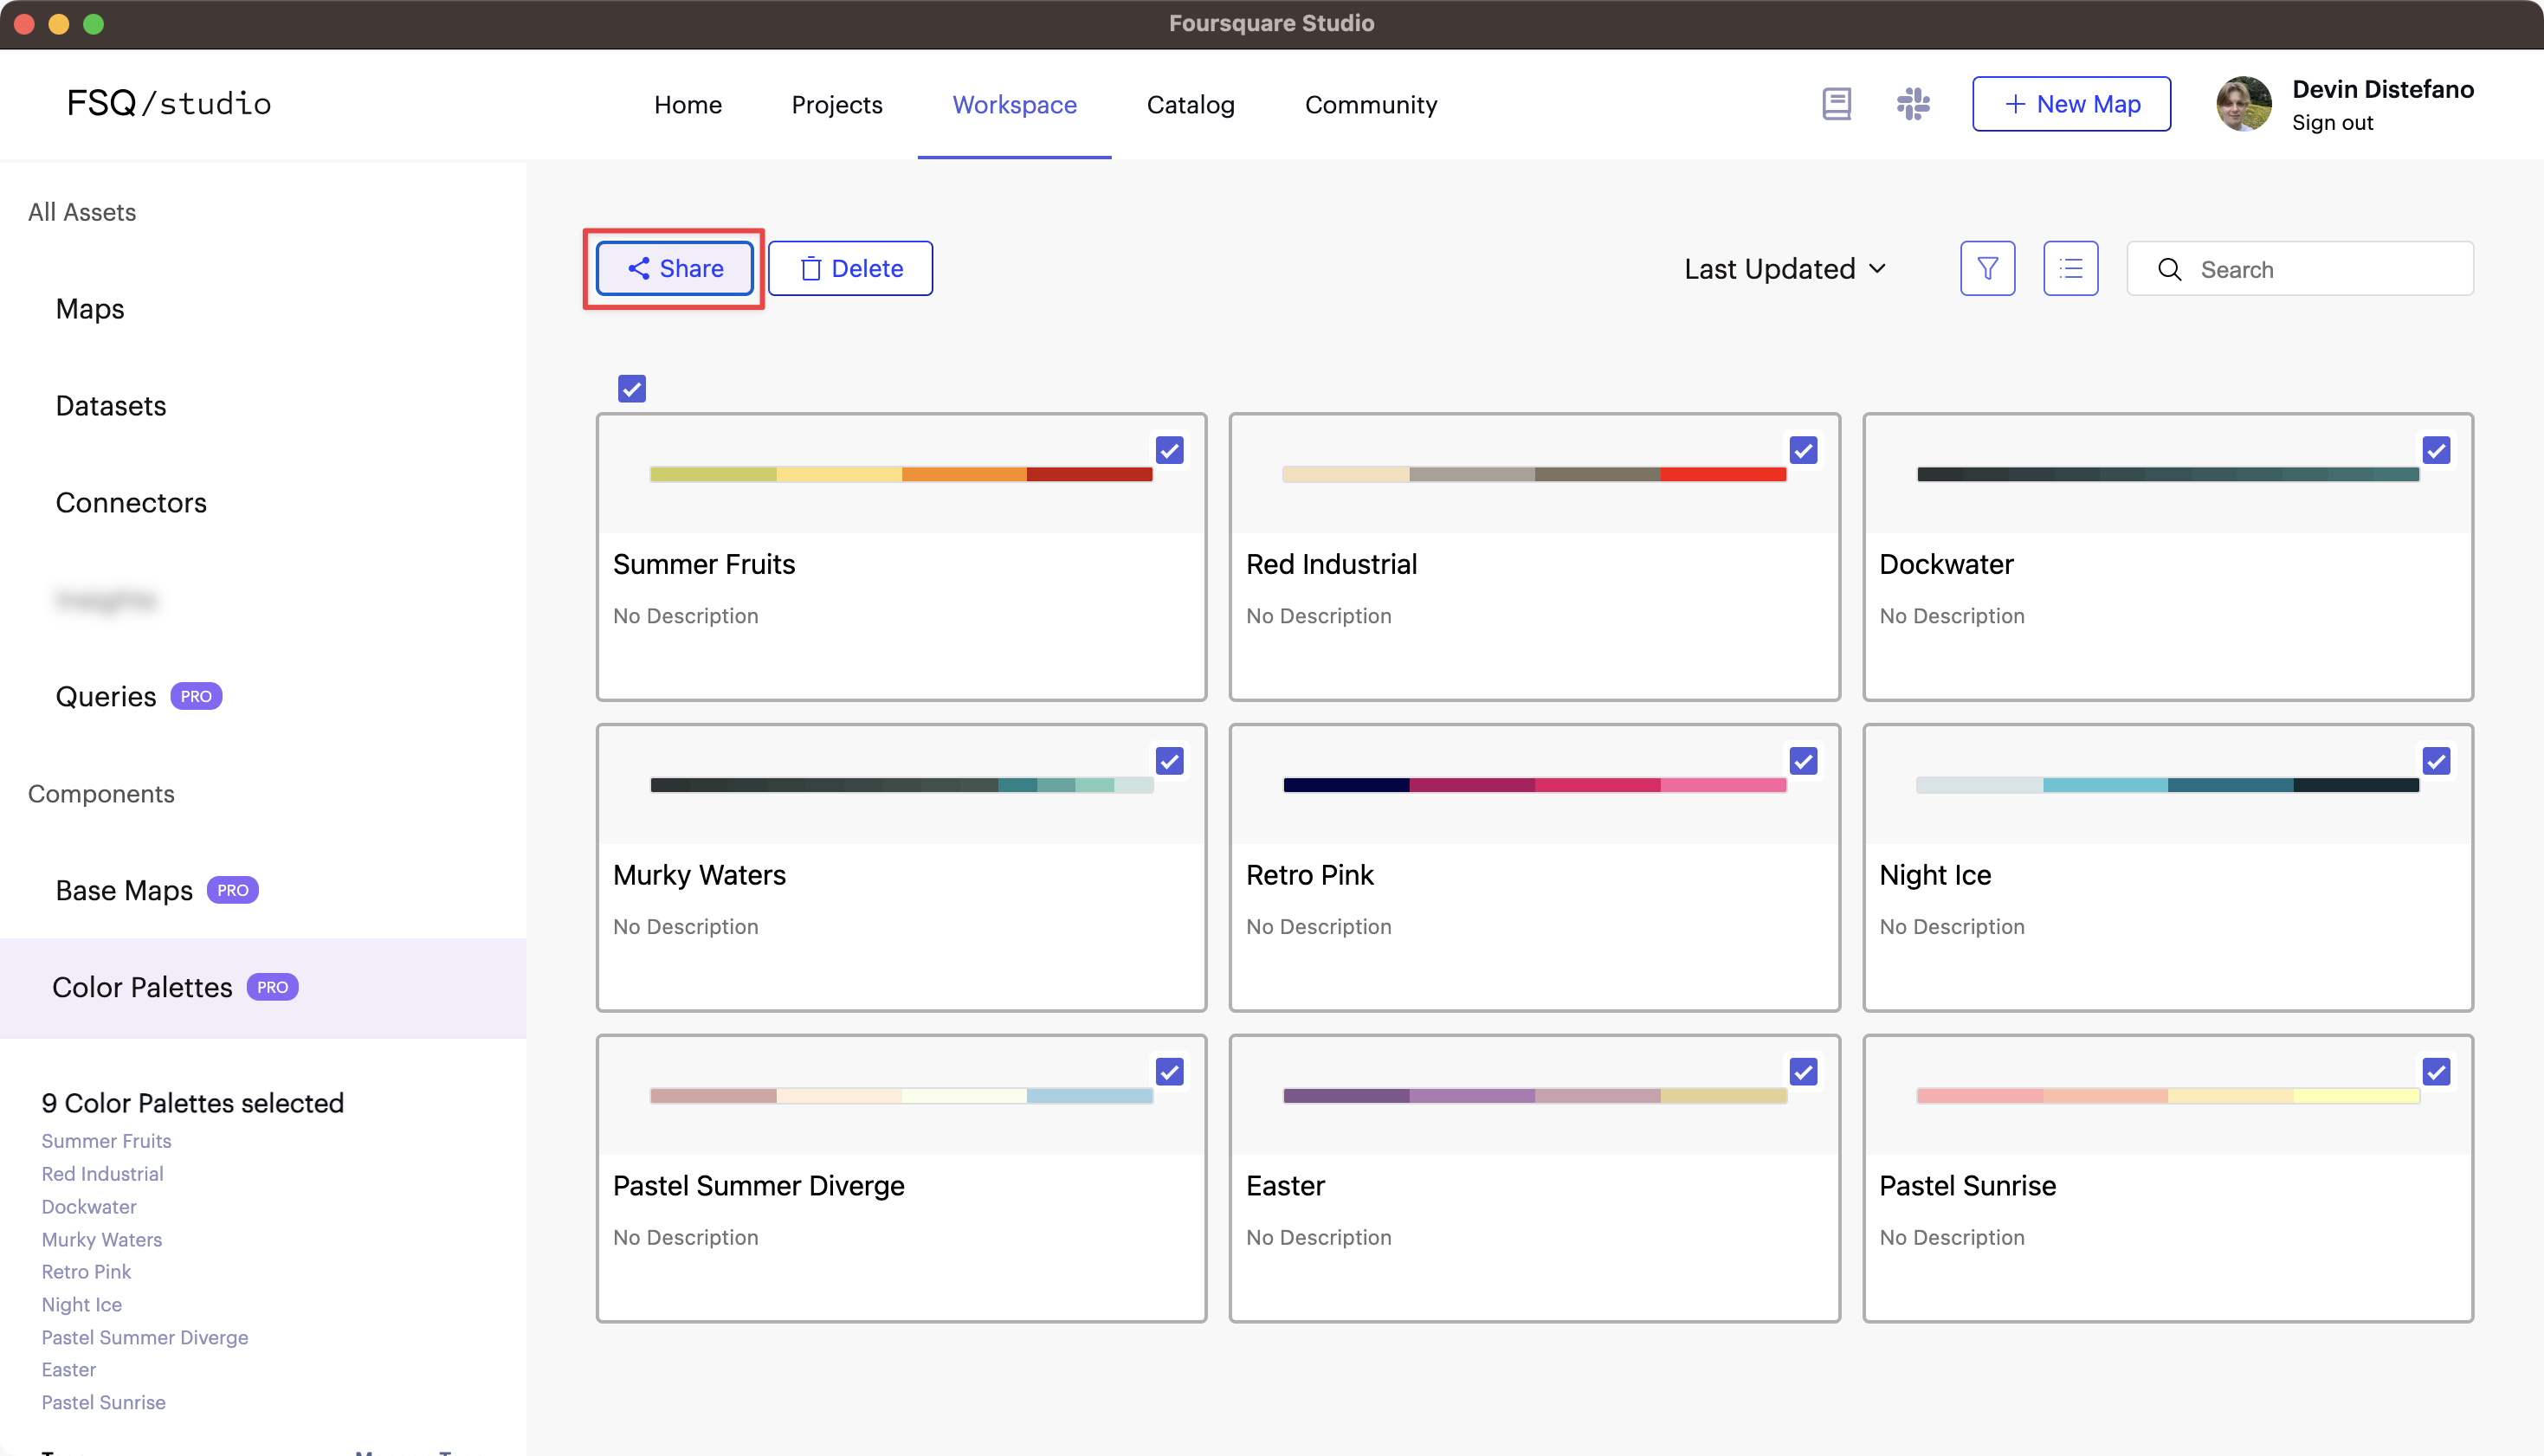Select Datasets in the sidebar
This screenshot has height=1456, width=2544.
tap(110, 405)
